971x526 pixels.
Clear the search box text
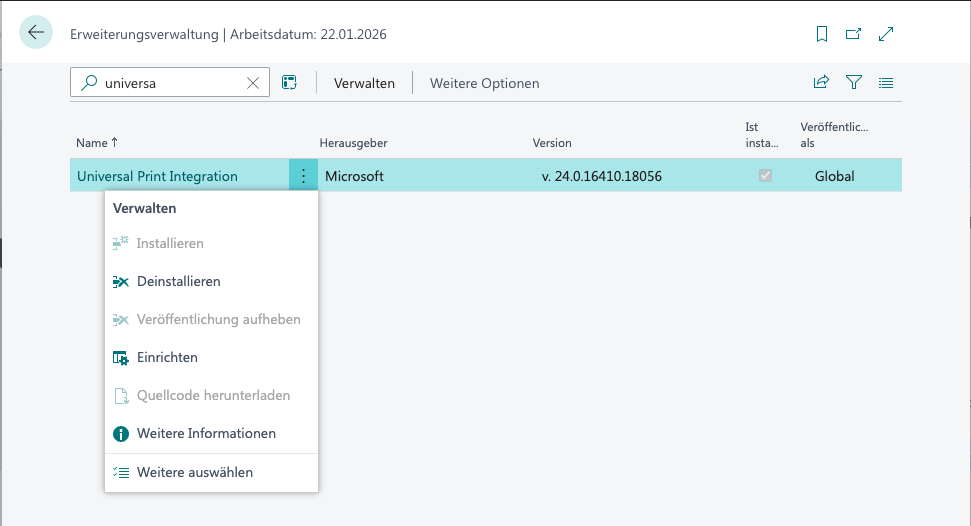253,83
